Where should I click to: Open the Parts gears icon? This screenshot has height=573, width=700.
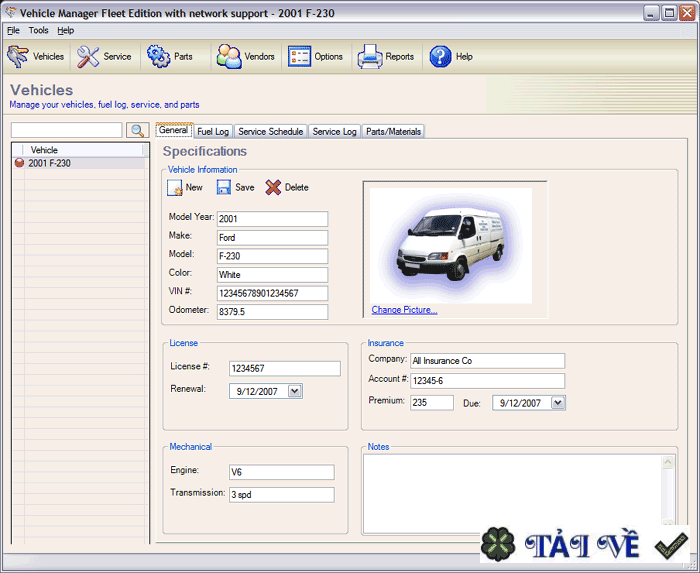pos(170,57)
